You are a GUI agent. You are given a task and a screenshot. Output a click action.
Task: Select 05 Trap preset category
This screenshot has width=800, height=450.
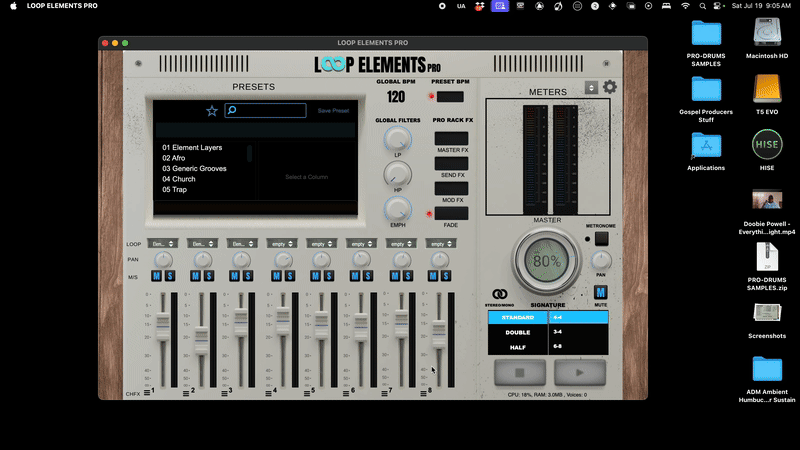pos(174,189)
